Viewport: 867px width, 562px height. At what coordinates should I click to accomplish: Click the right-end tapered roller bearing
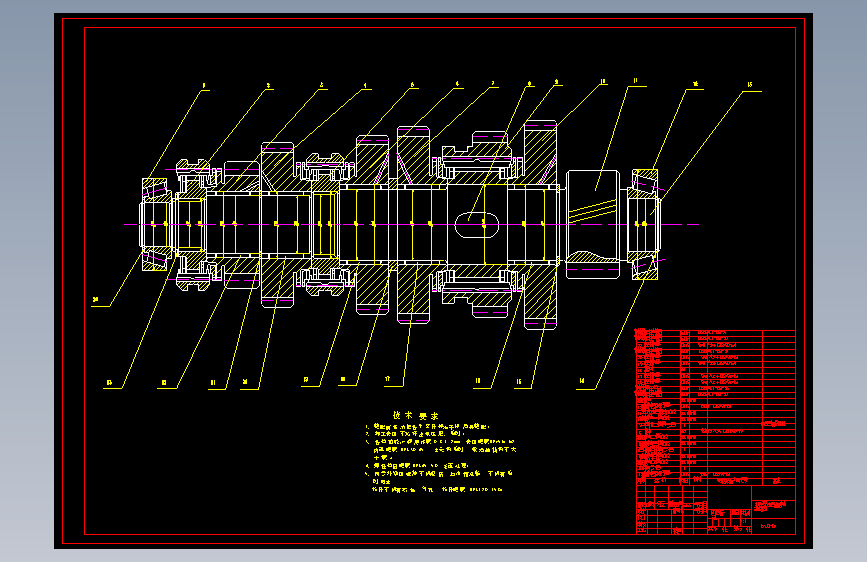[645, 225]
